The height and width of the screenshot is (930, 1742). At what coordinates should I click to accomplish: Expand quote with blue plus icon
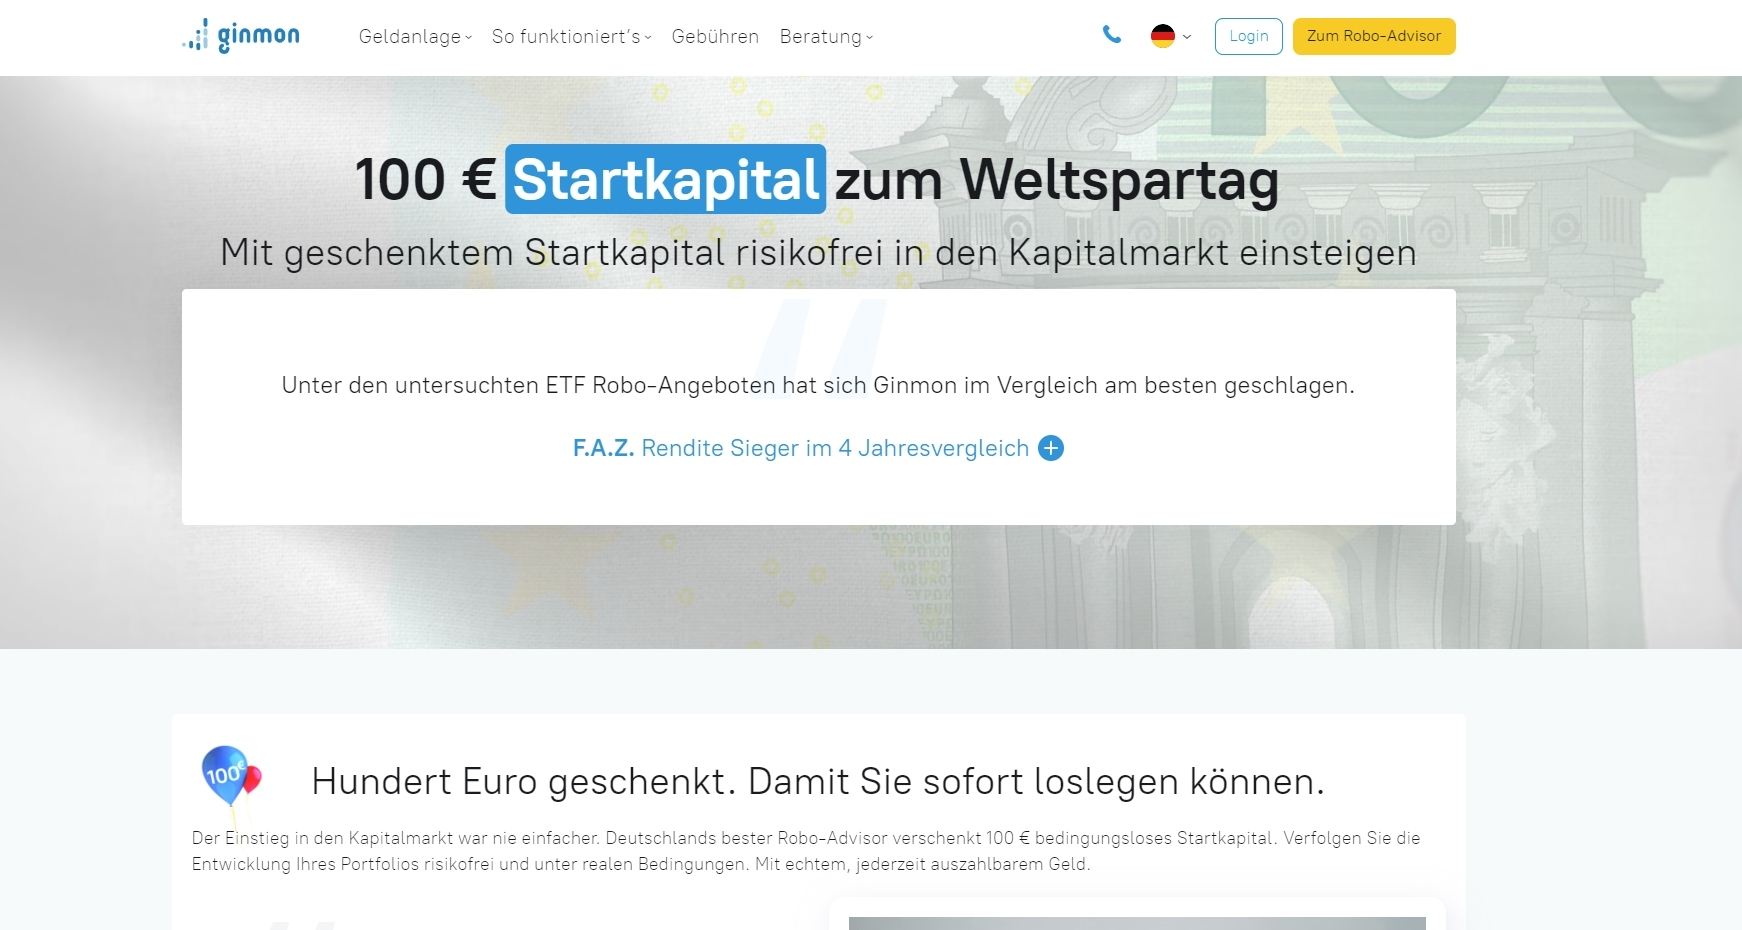tap(1051, 448)
